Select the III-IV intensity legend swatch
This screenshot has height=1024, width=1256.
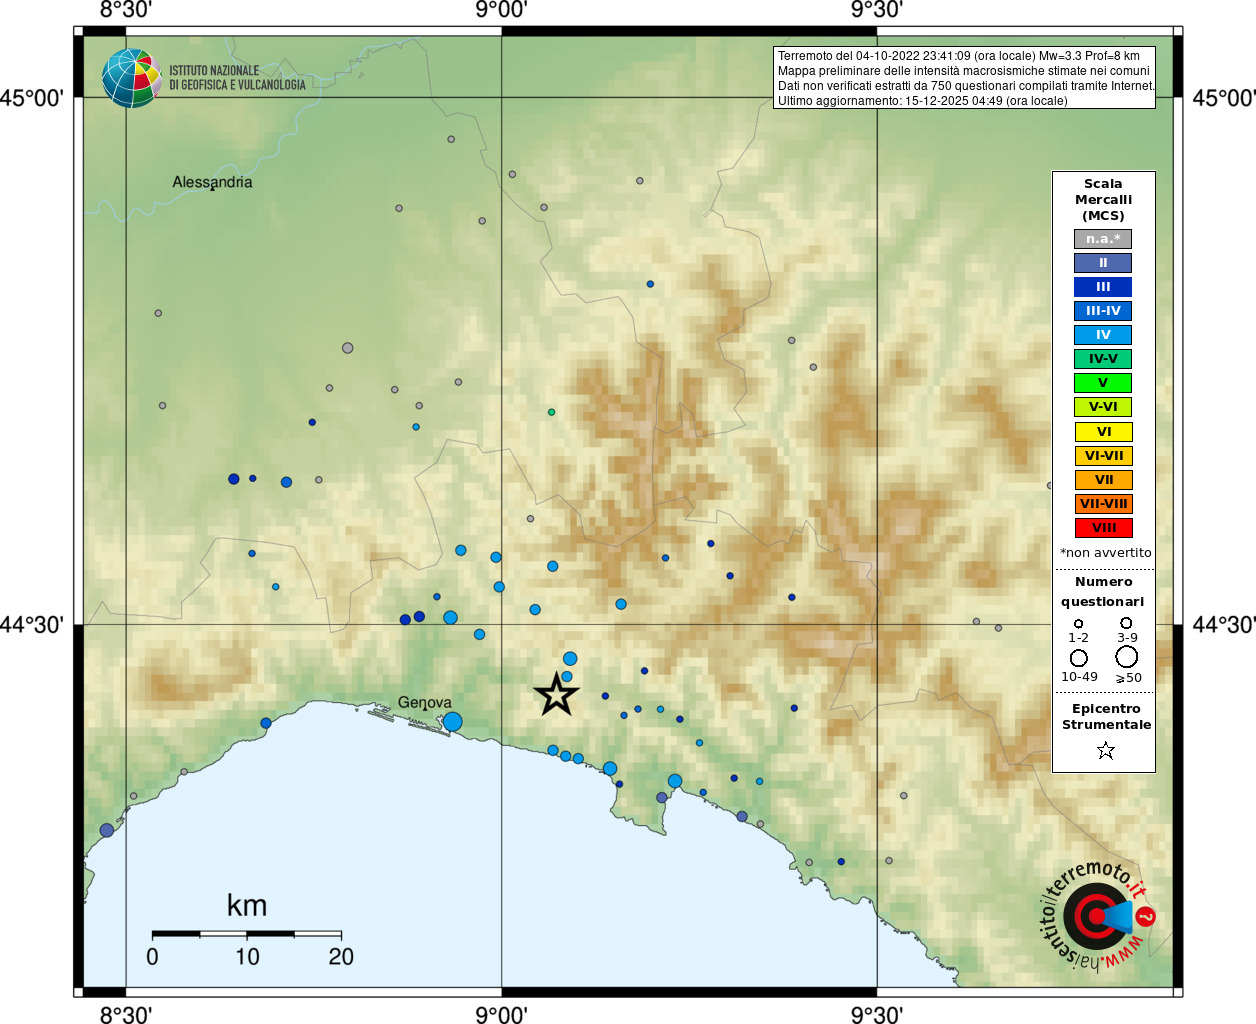1103,311
